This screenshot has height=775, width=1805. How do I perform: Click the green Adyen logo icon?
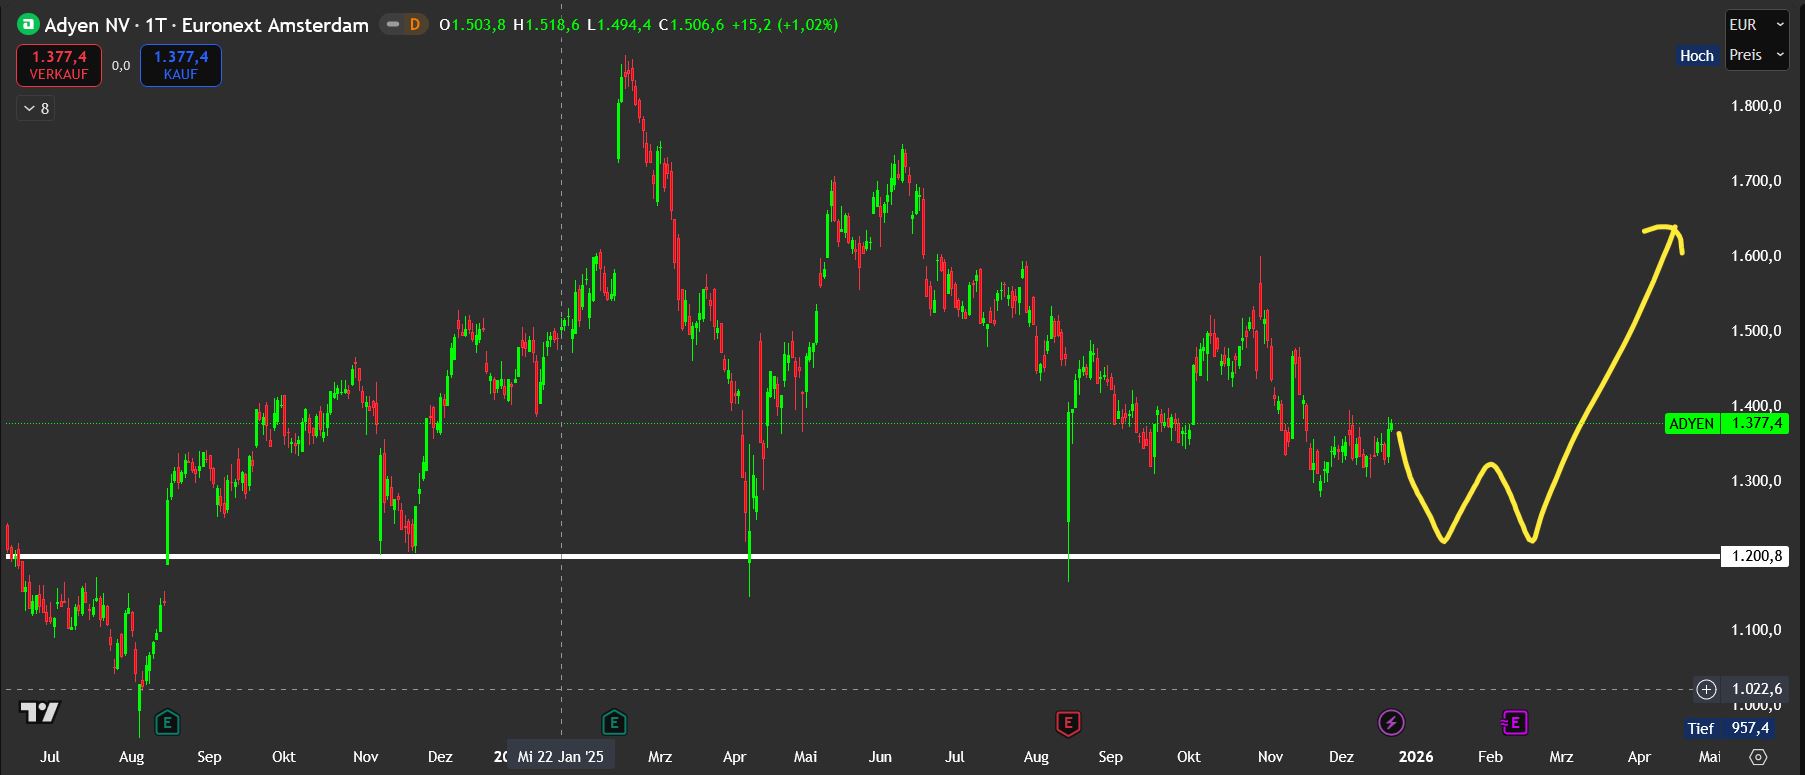[x=28, y=25]
